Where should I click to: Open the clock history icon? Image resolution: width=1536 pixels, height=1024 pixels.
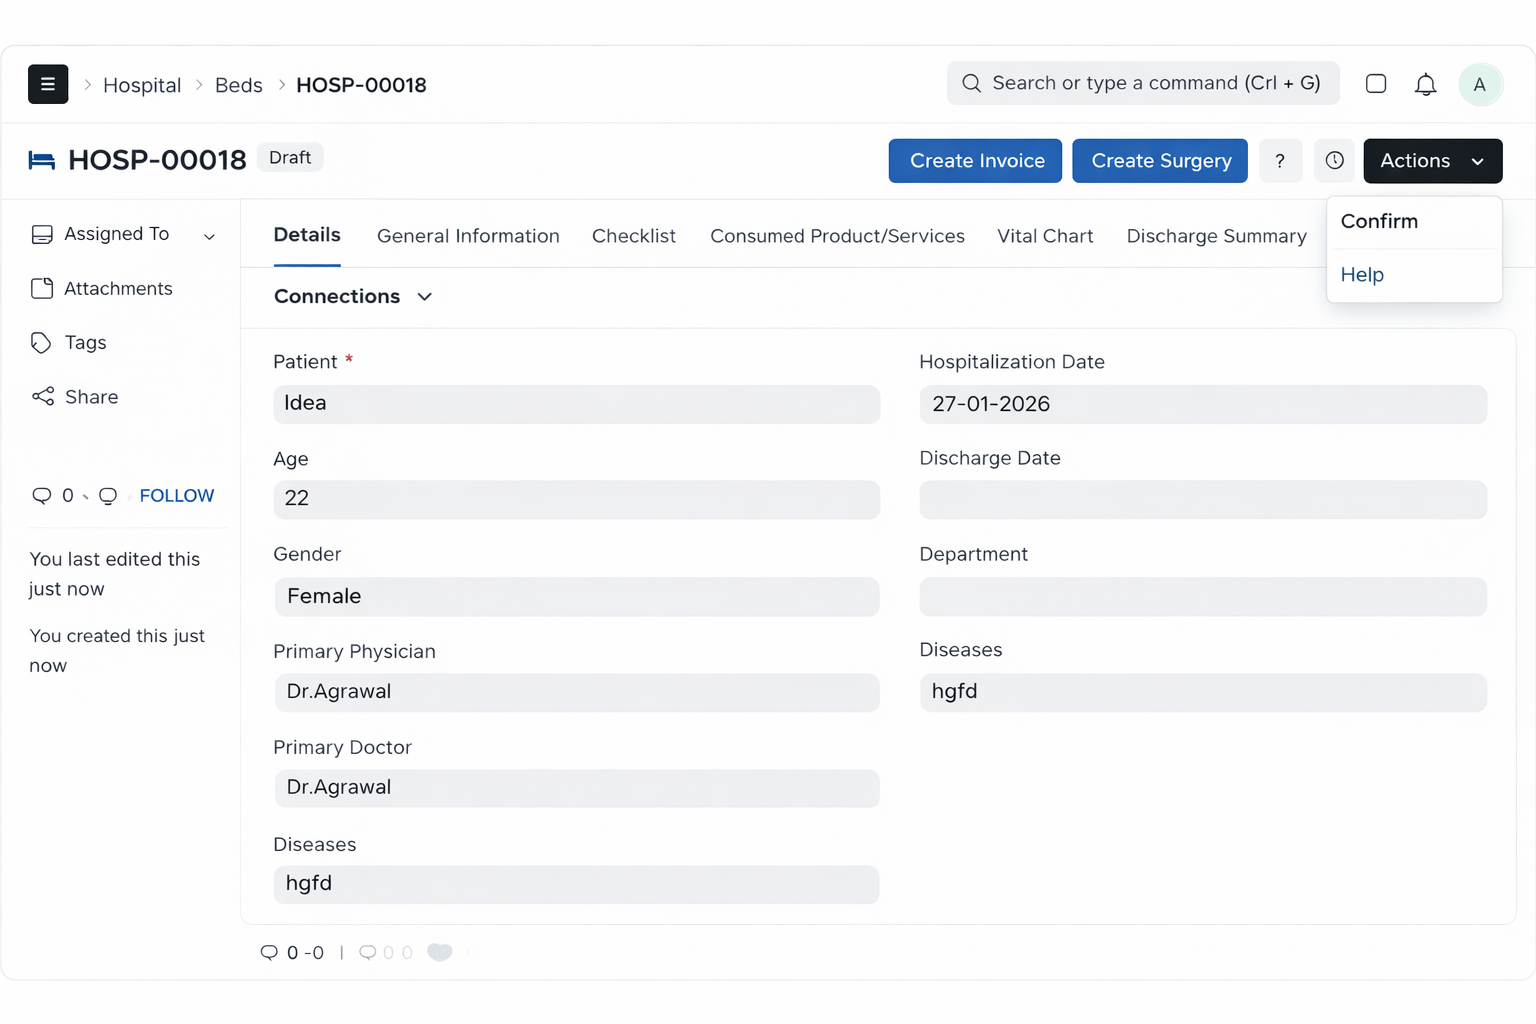tap(1334, 161)
